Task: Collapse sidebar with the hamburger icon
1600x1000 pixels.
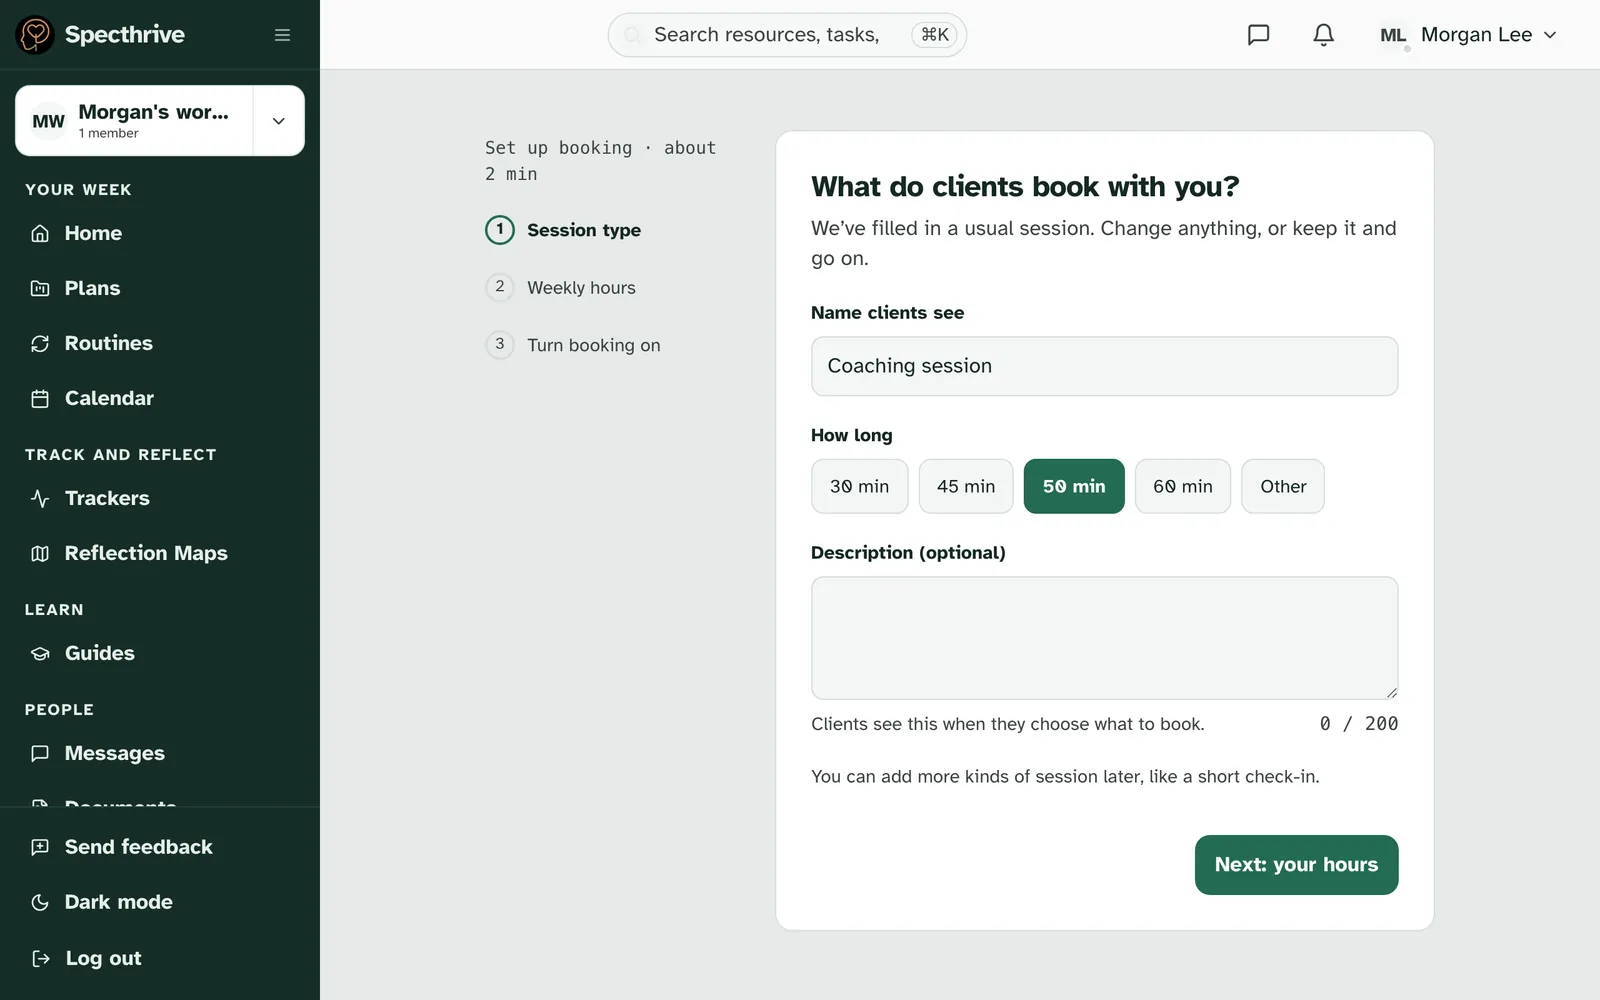Action: (x=282, y=35)
